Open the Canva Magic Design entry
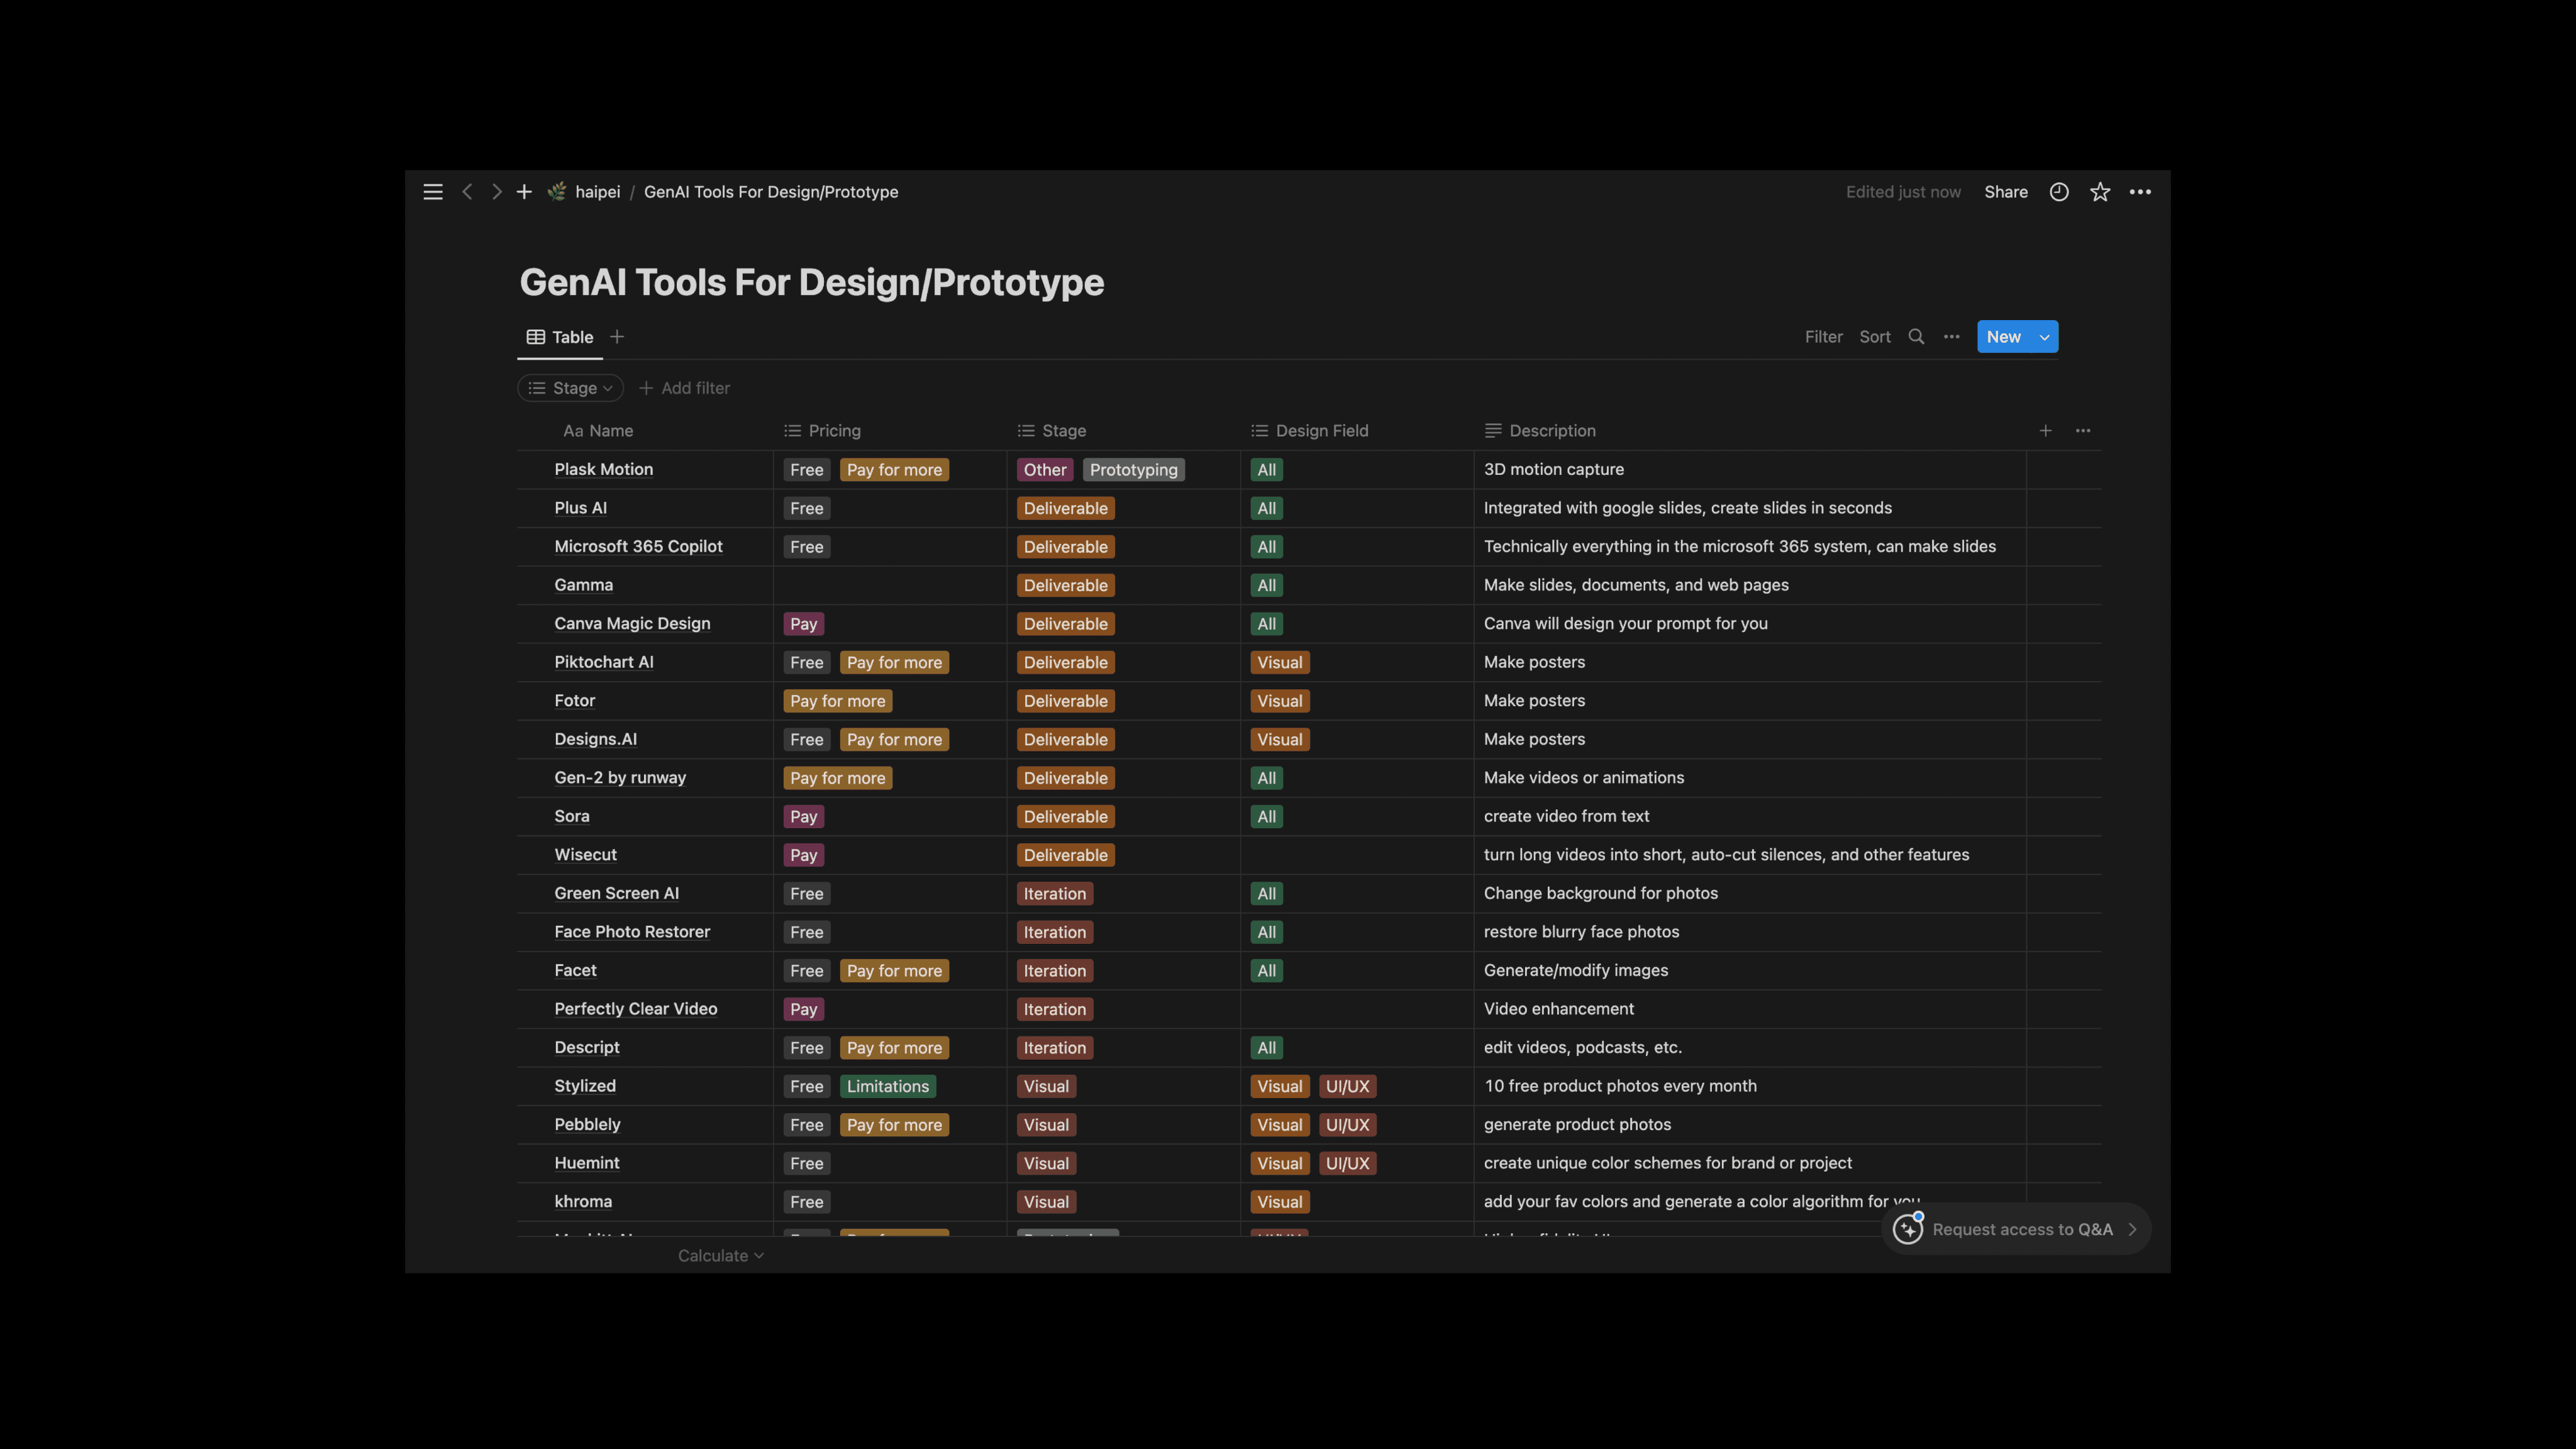The height and width of the screenshot is (1449, 2576). [x=632, y=623]
